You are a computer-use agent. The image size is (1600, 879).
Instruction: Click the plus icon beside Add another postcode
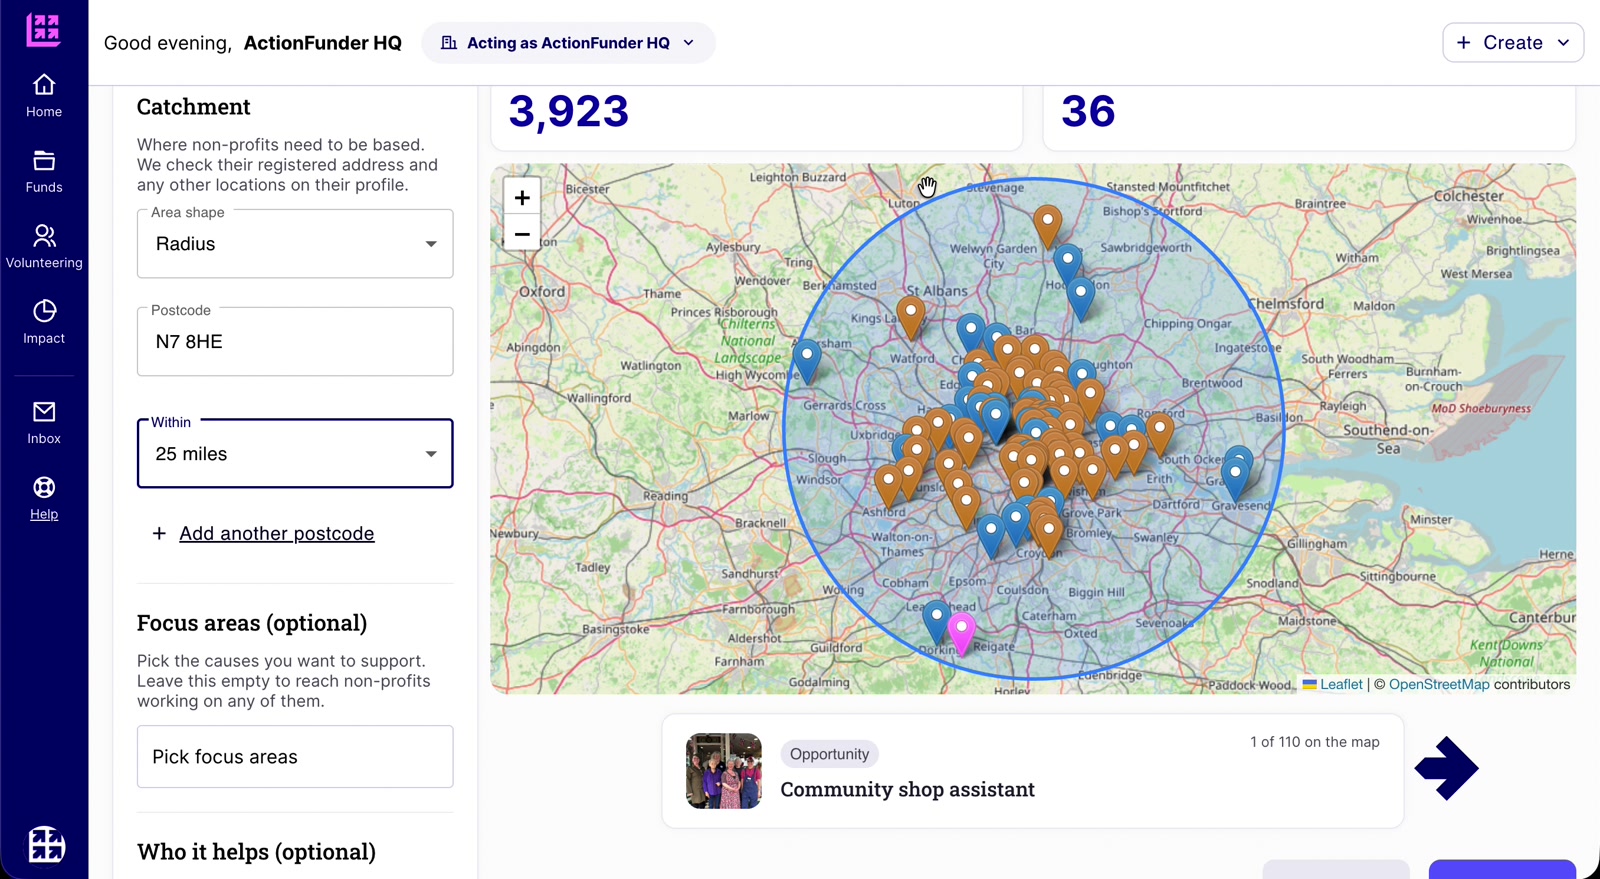coord(159,533)
